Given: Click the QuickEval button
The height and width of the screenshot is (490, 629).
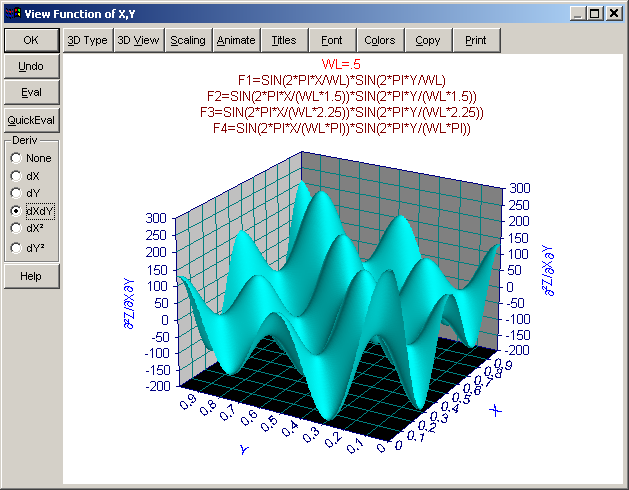Looking at the screenshot, I should click(x=32, y=120).
